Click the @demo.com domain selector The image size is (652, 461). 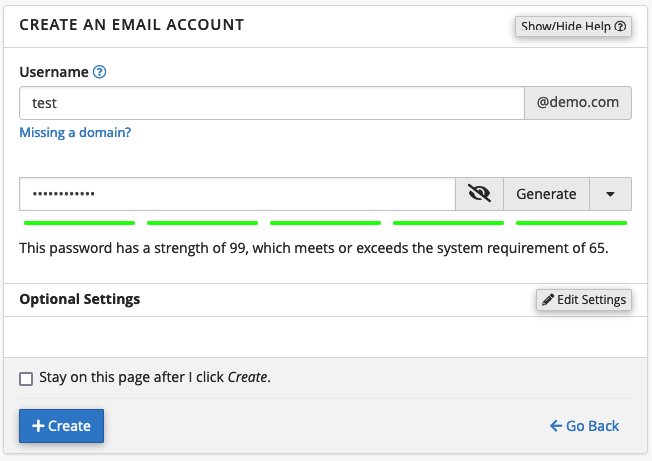pyautogui.click(x=577, y=103)
